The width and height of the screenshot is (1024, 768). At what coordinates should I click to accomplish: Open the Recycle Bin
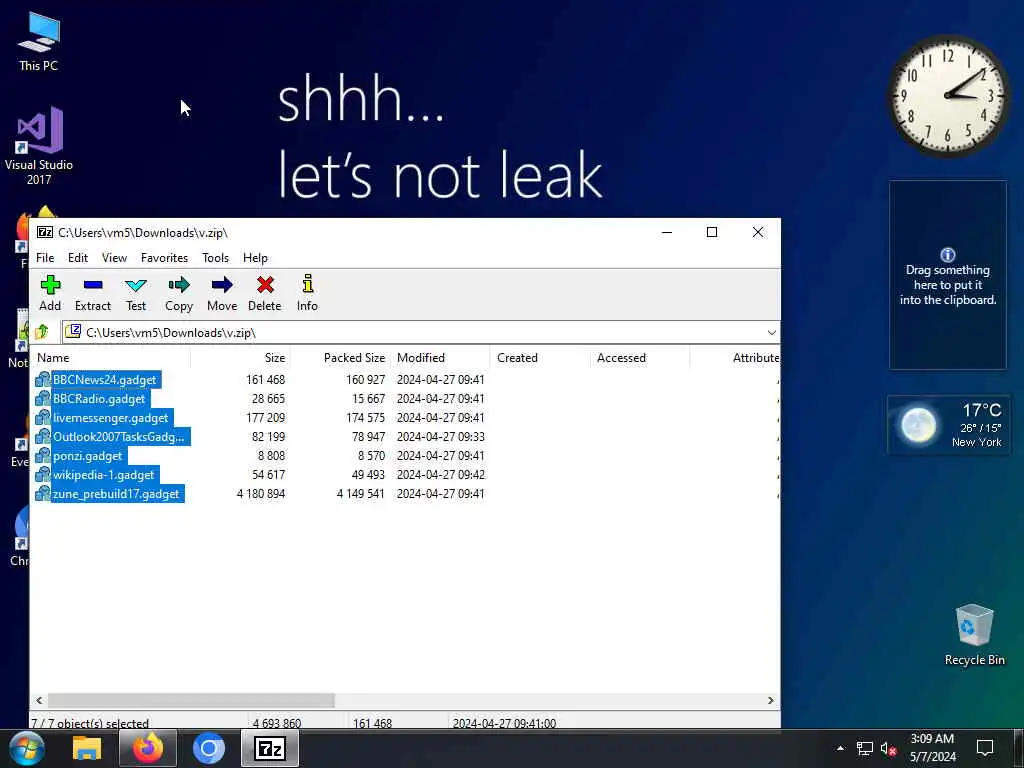974,635
